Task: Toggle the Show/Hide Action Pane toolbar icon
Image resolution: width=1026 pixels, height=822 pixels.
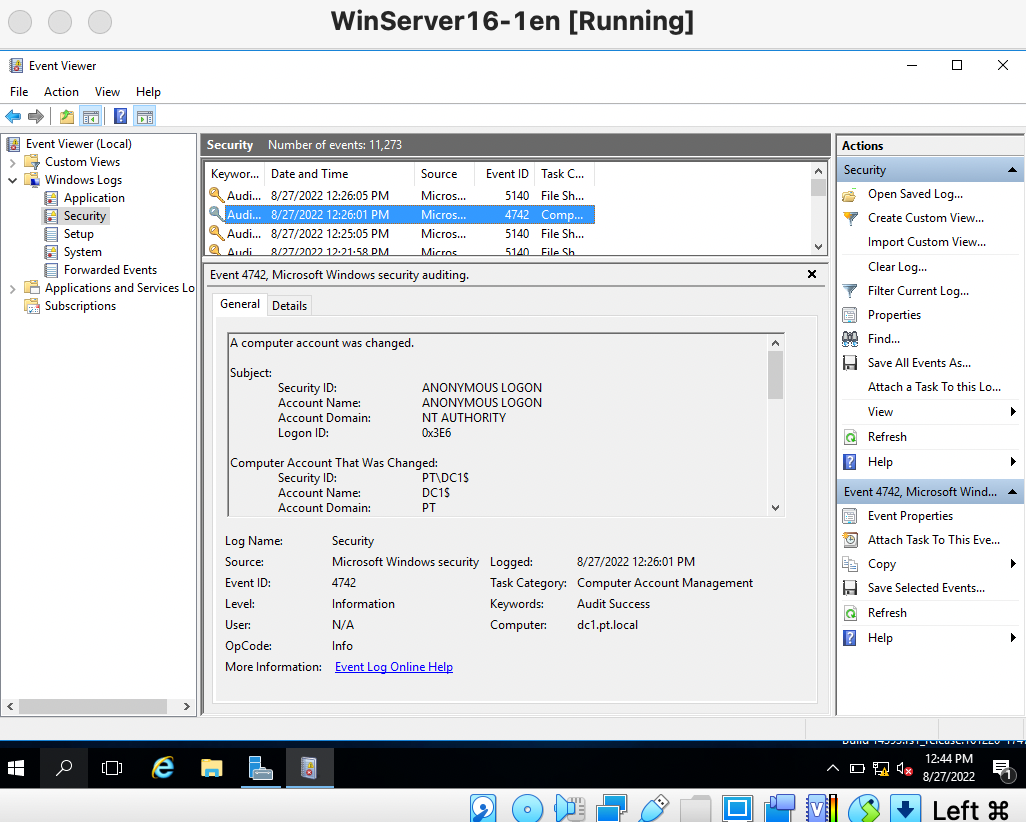Action: pos(145,116)
